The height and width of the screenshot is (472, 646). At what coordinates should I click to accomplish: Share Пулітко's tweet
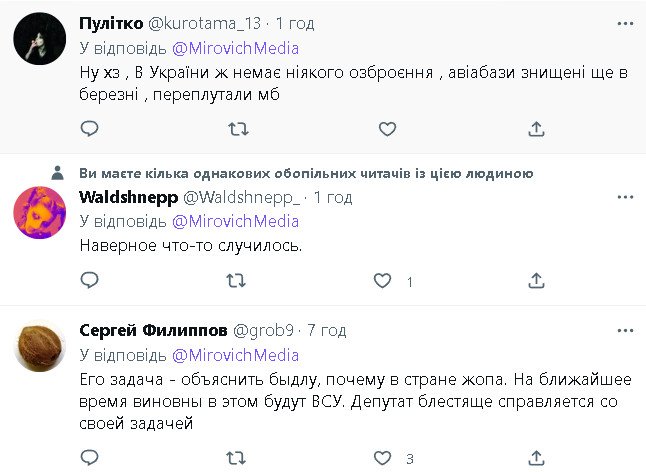click(536, 128)
